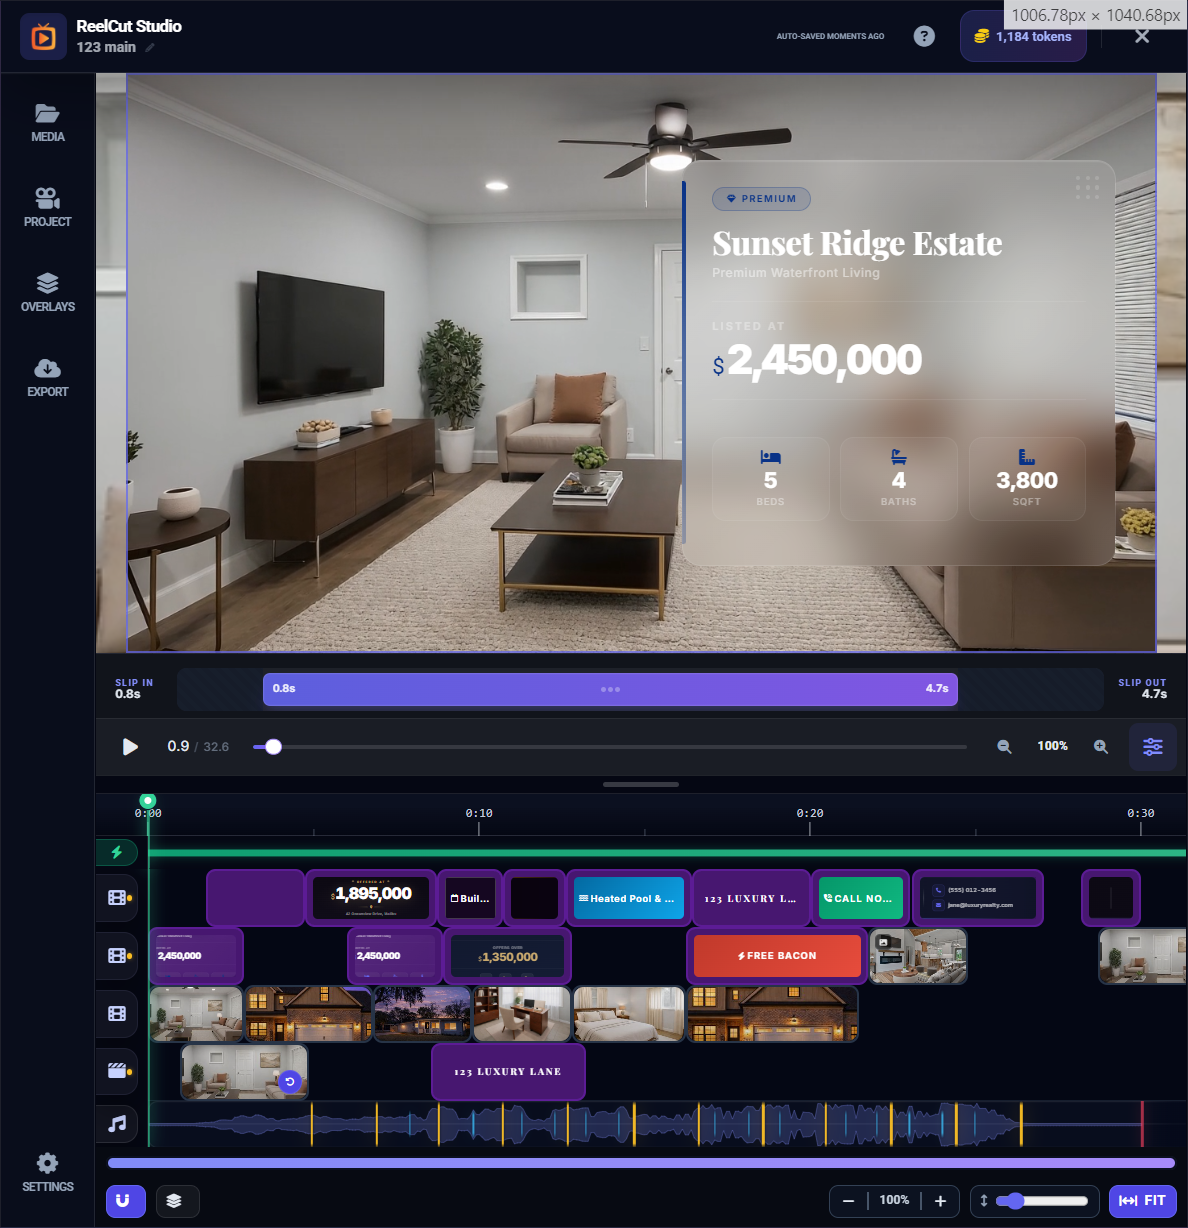Select the music note audio track icon
This screenshot has height=1228, width=1188.
tap(117, 1124)
